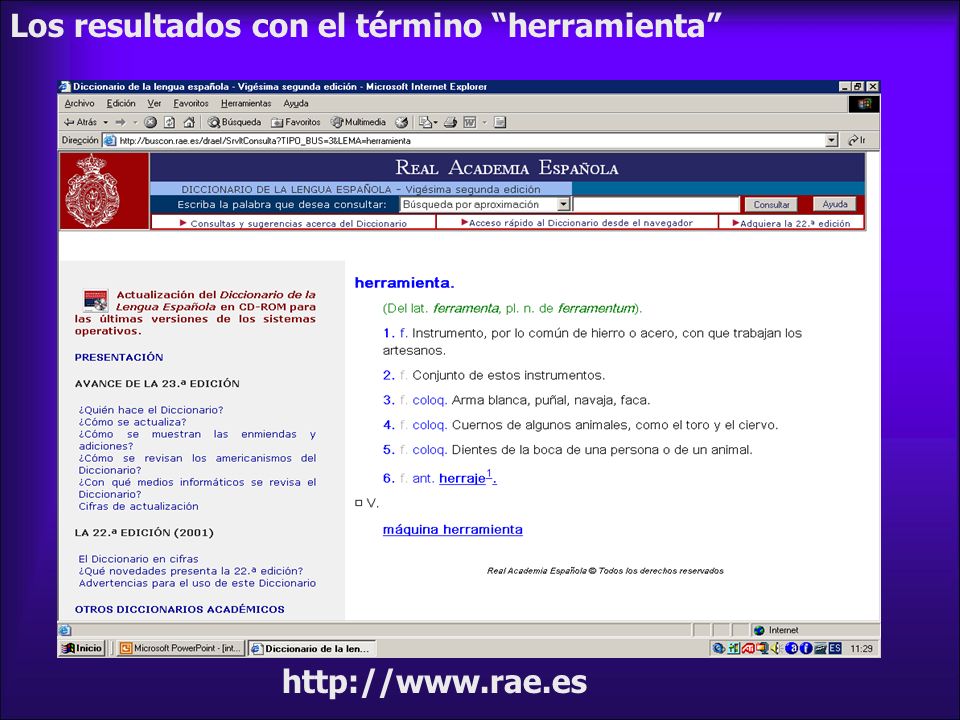Image resolution: width=960 pixels, height=720 pixels.
Task: Click the coloq. abbreviation in definition 3
Action: pyautogui.click(x=429, y=400)
